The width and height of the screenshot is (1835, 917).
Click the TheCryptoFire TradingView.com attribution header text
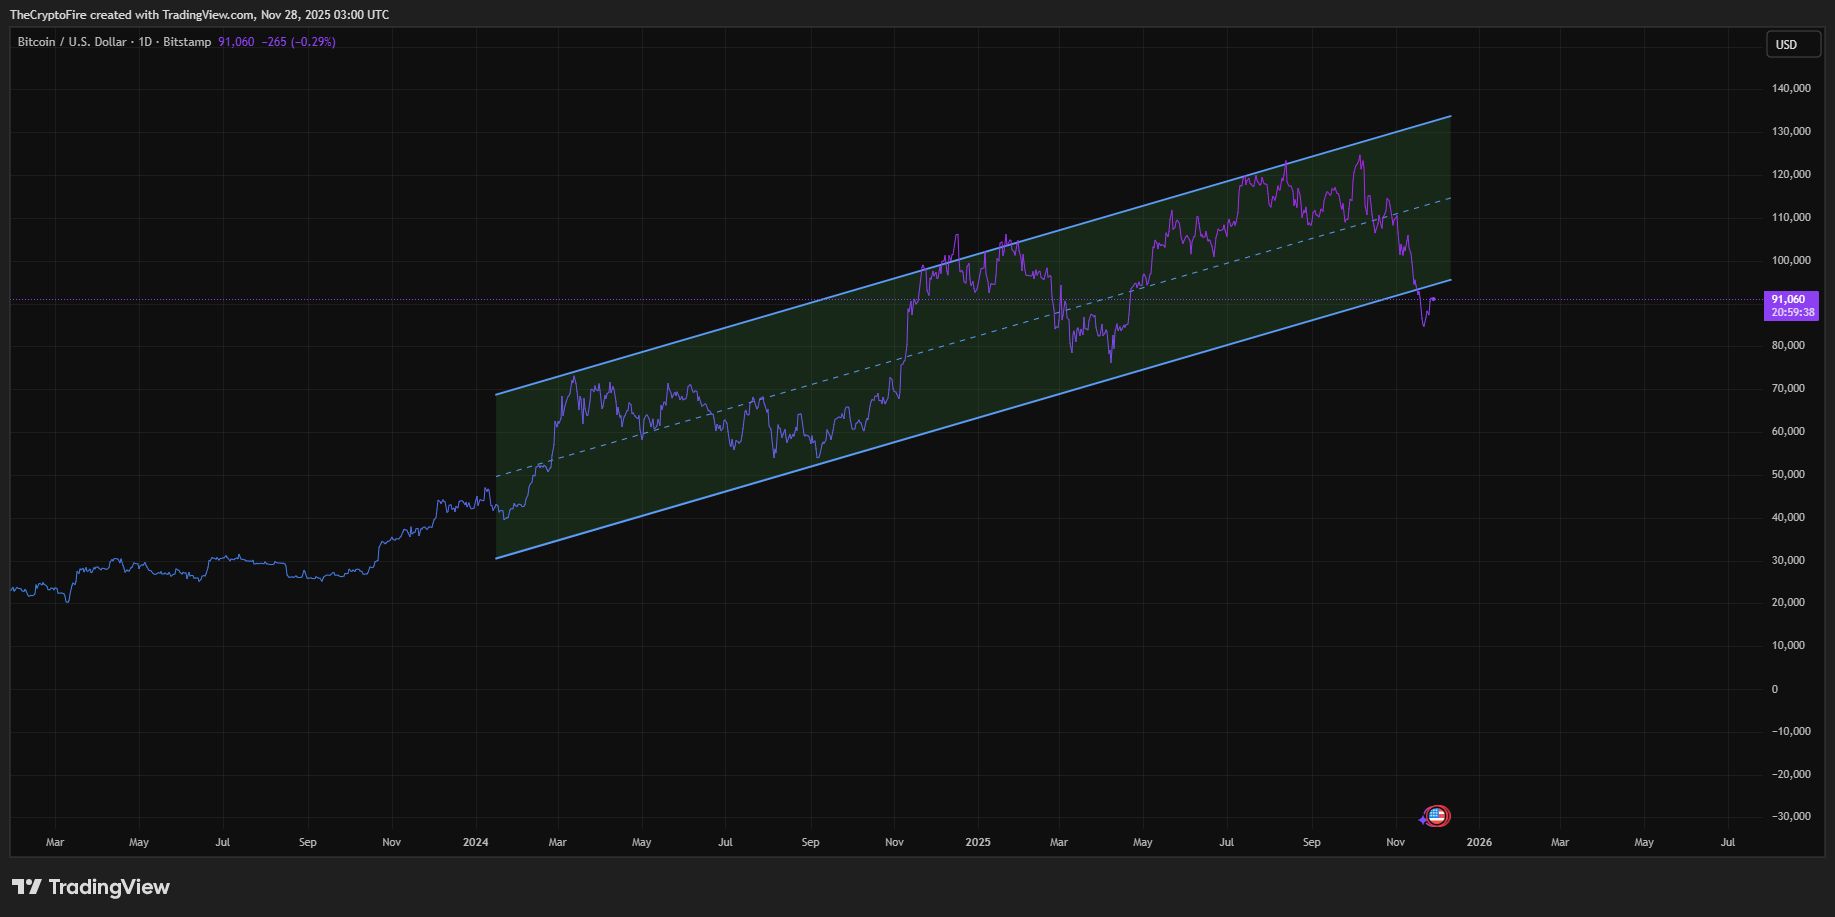[200, 15]
